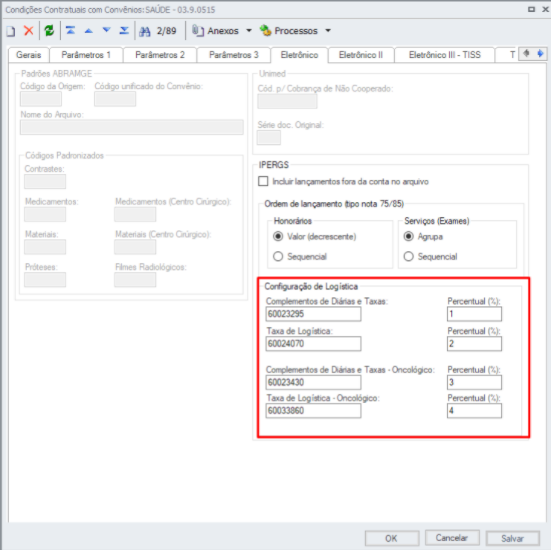Switch to the Parâmetros 1 tab
The height and width of the screenshot is (550, 551).
(x=86, y=55)
